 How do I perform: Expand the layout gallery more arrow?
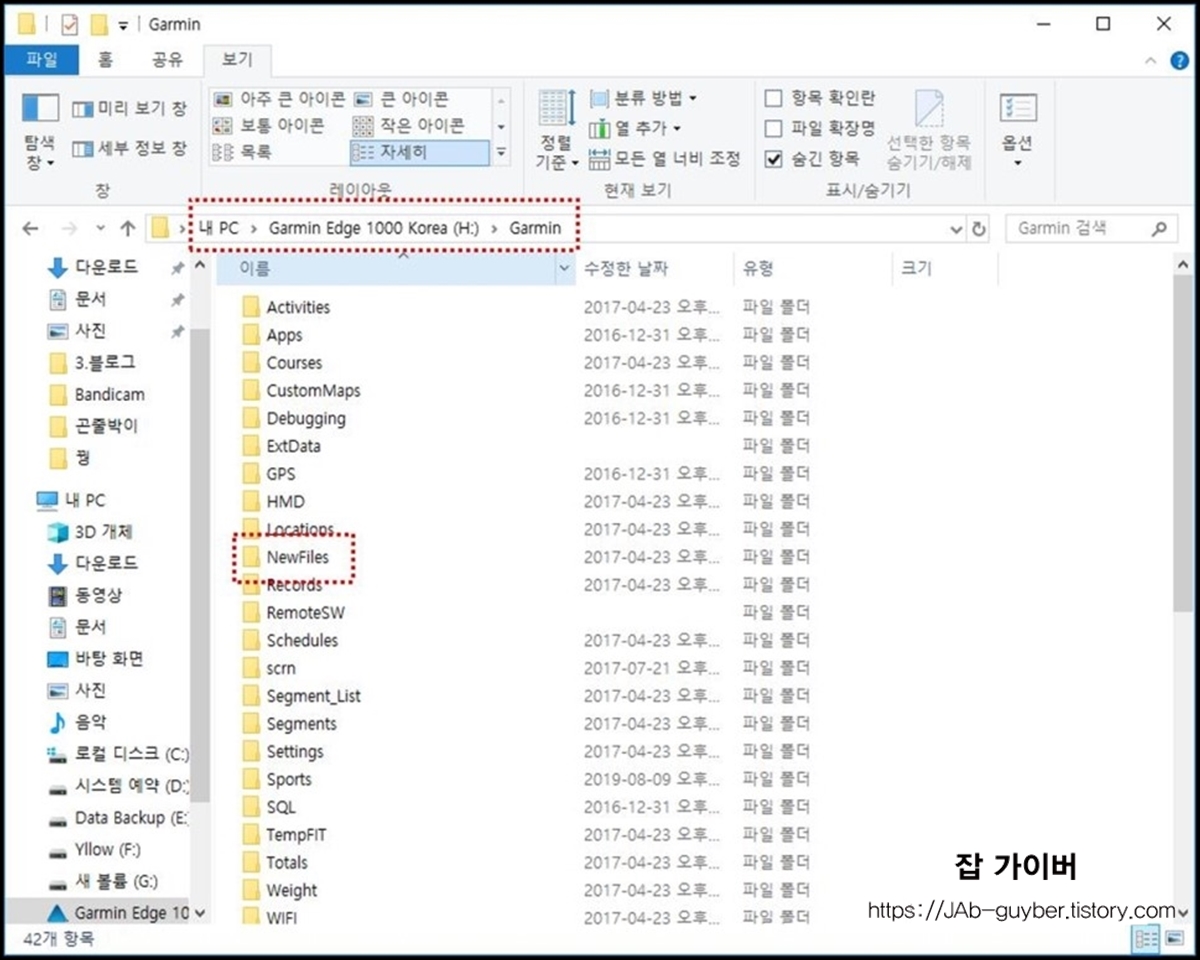click(x=501, y=153)
